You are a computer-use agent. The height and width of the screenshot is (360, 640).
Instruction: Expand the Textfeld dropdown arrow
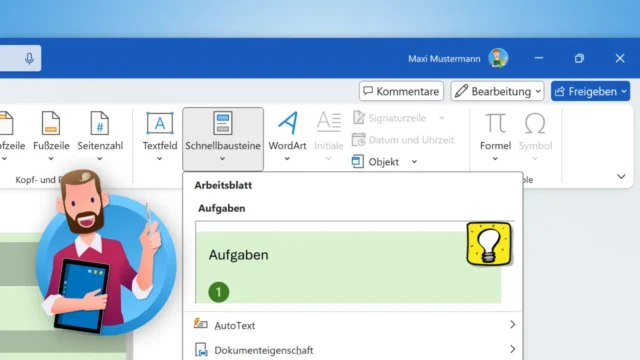coord(159,159)
